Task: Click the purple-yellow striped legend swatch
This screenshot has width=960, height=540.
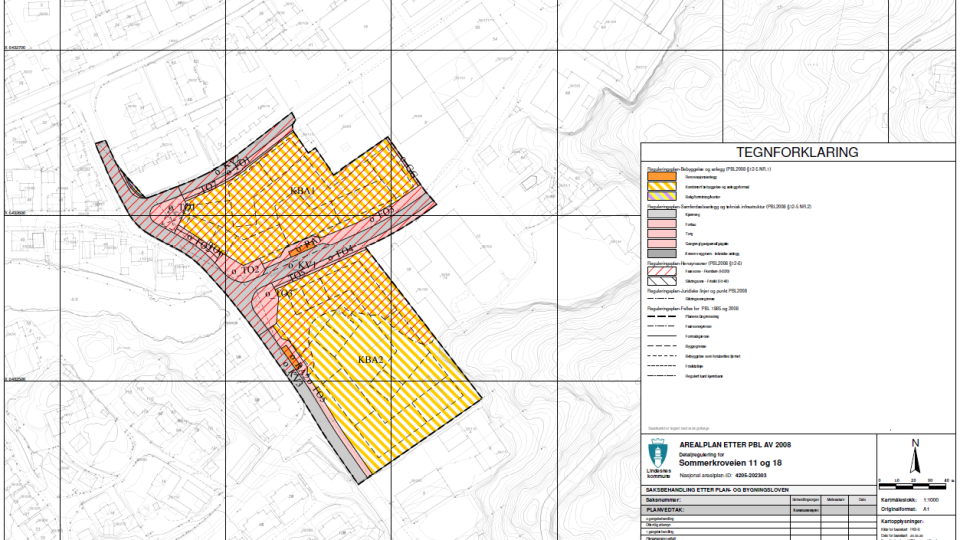Action: pyautogui.click(x=663, y=196)
